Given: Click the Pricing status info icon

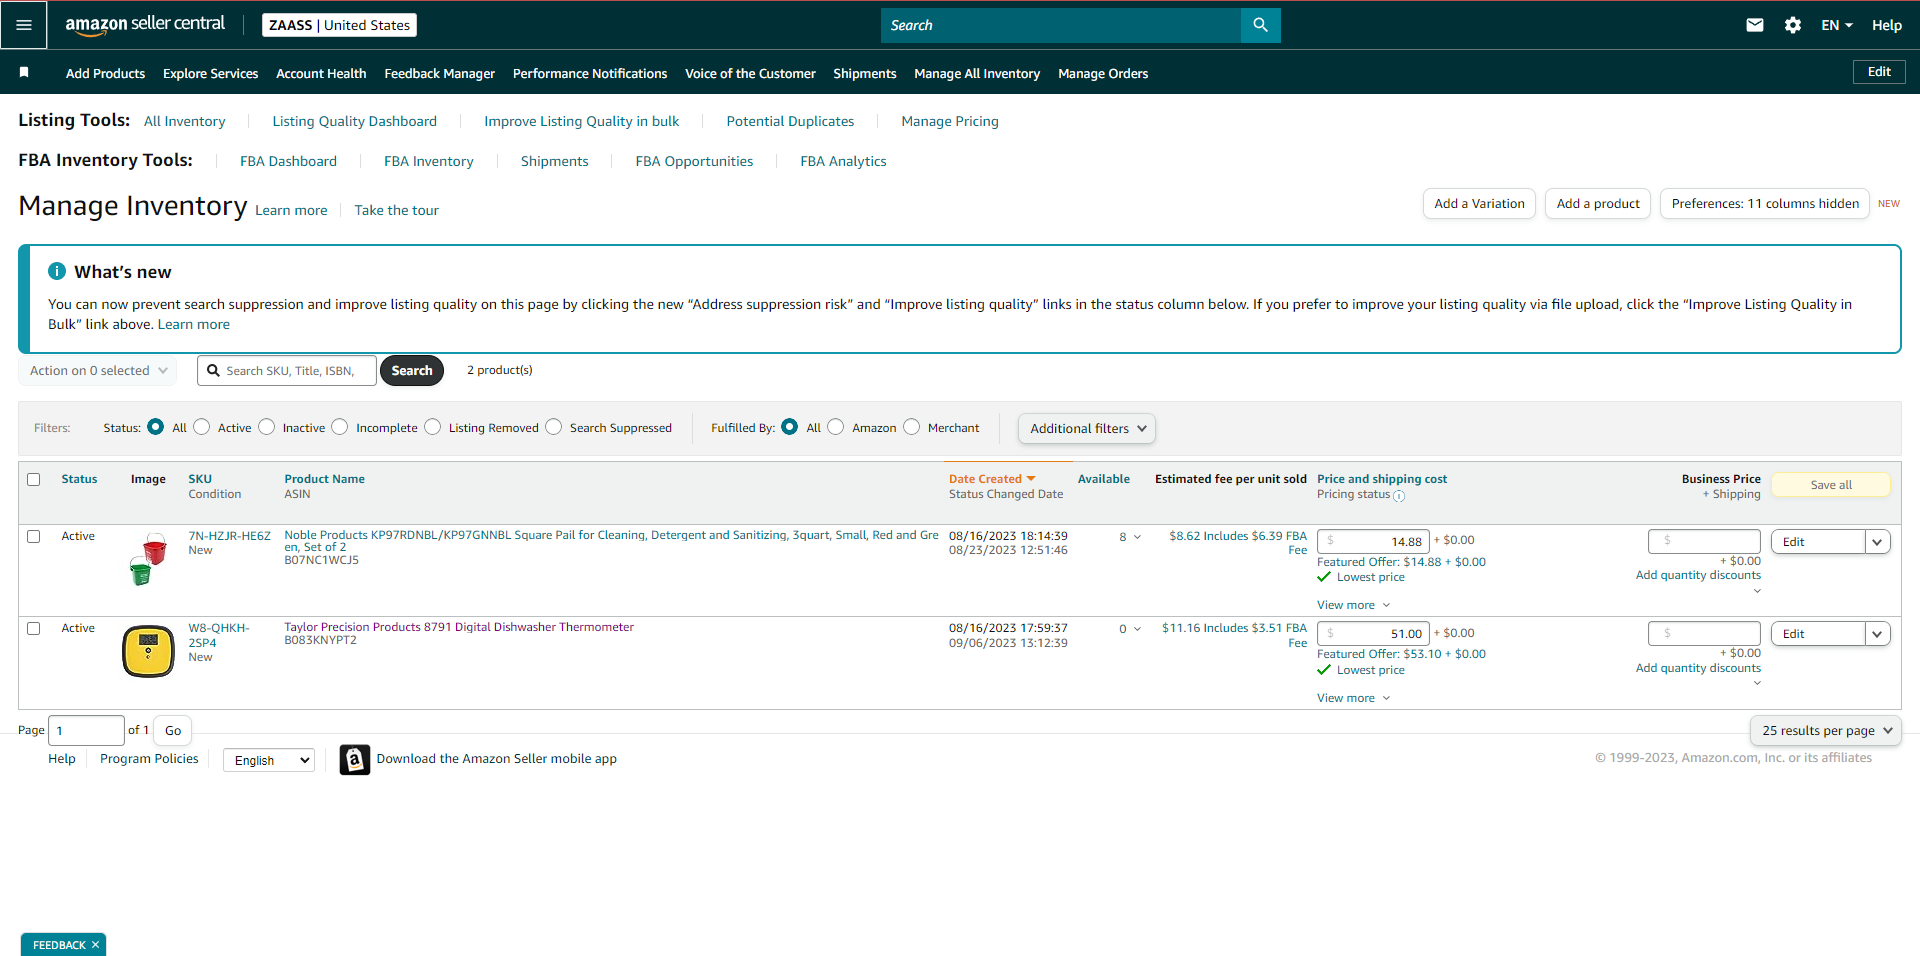Looking at the screenshot, I should pos(1399,496).
